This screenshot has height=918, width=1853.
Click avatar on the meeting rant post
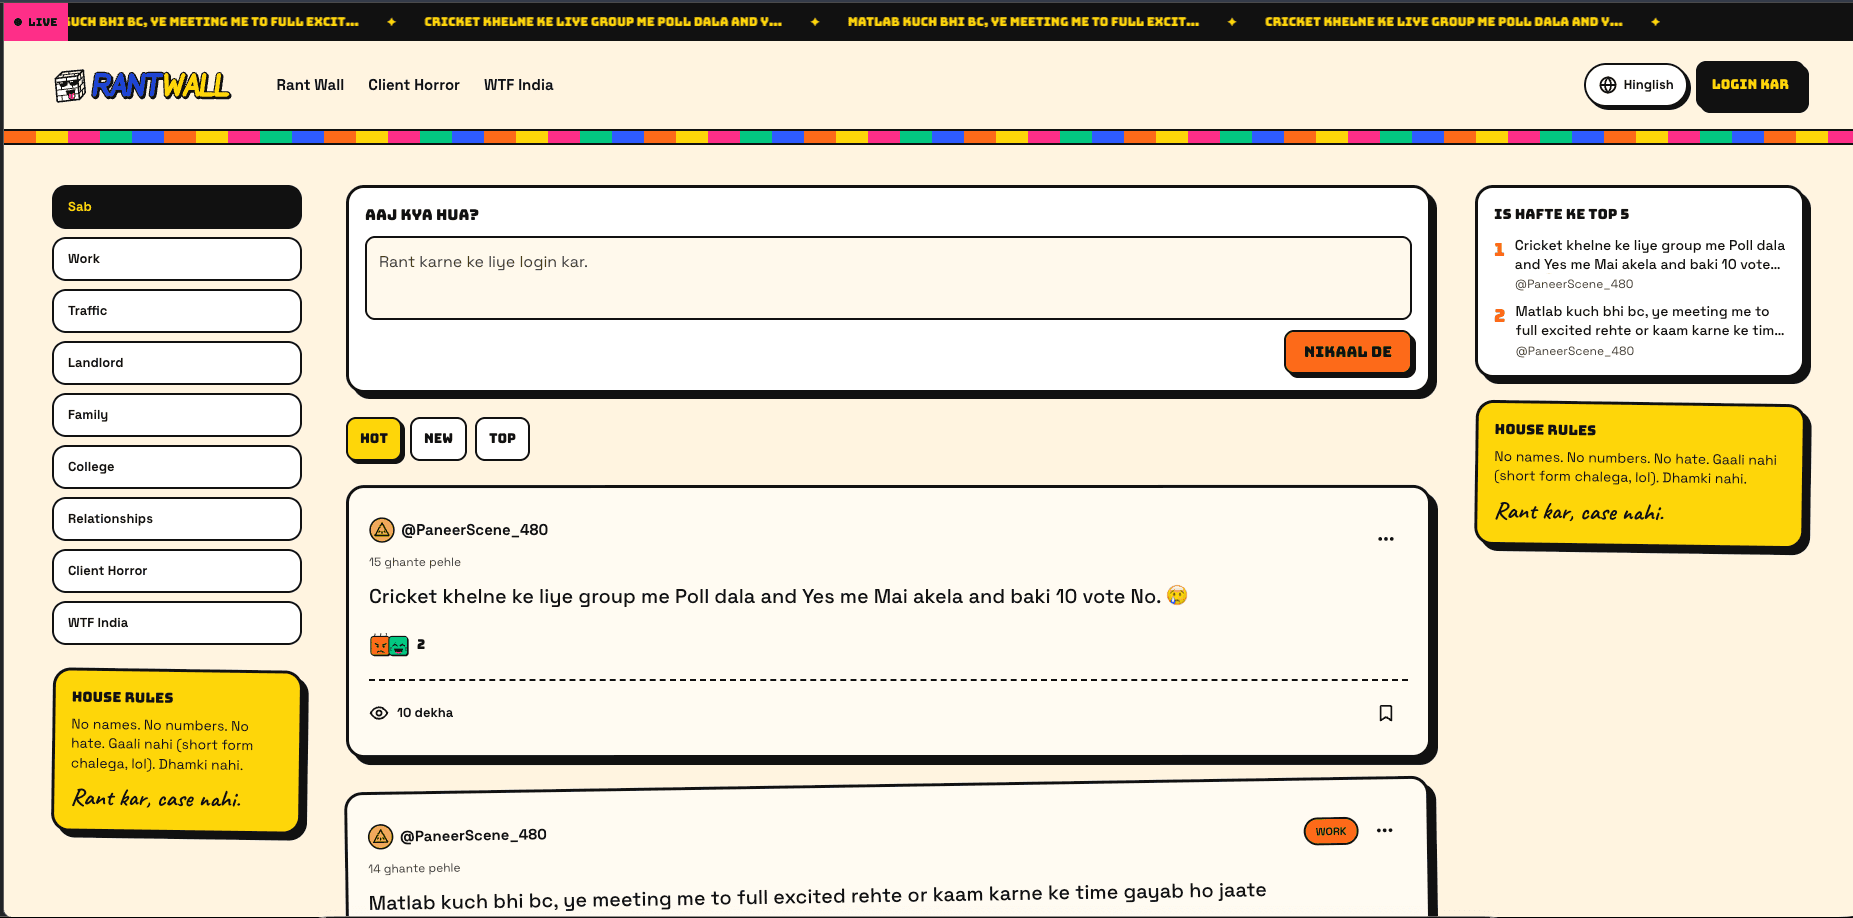coord(380,836)
